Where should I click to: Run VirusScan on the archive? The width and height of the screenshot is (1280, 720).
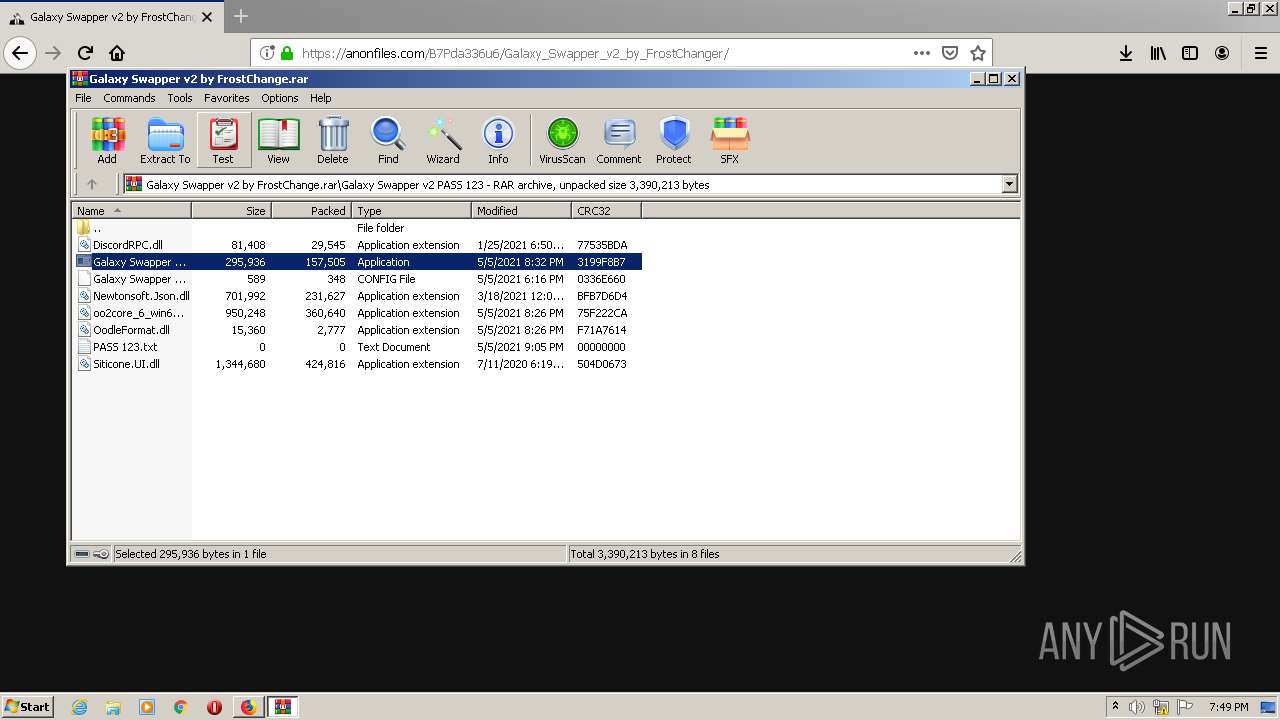562,140
